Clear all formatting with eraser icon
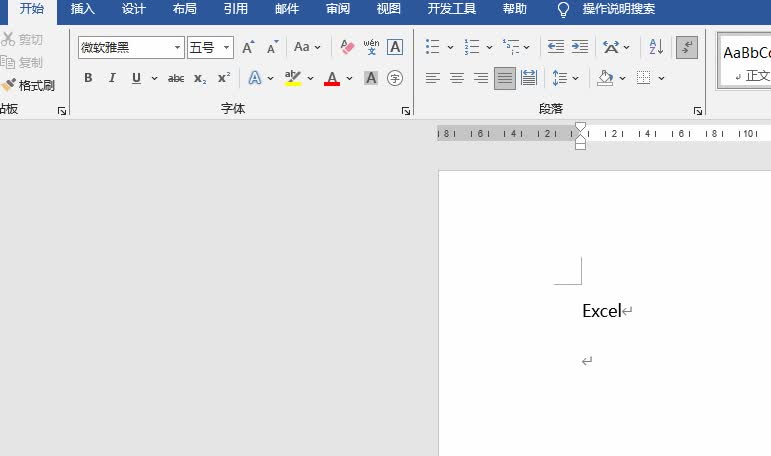The image size is (771, 456). tap(347, 47)
